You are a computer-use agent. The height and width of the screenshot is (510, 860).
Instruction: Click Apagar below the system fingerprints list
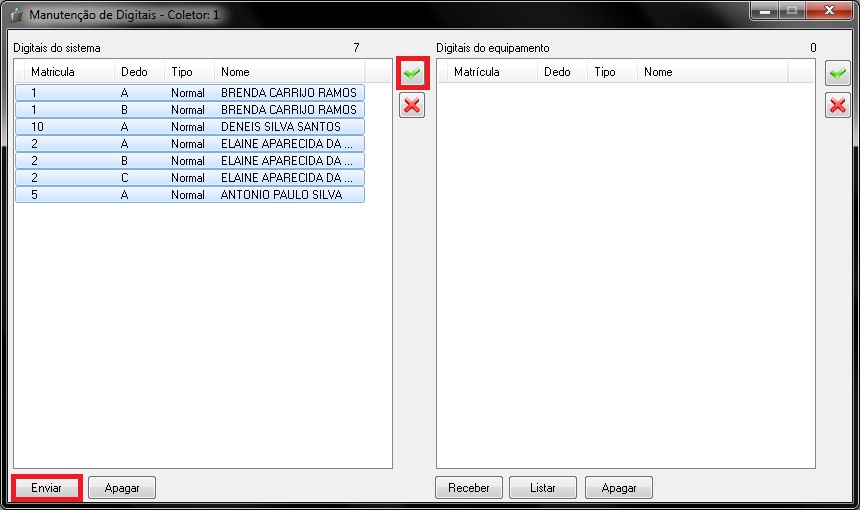coord(122,488)
